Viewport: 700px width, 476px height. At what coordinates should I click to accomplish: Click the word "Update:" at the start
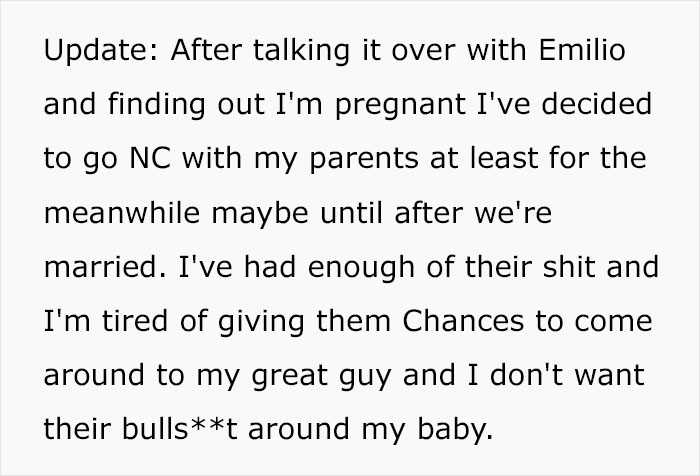pos(101,50)
